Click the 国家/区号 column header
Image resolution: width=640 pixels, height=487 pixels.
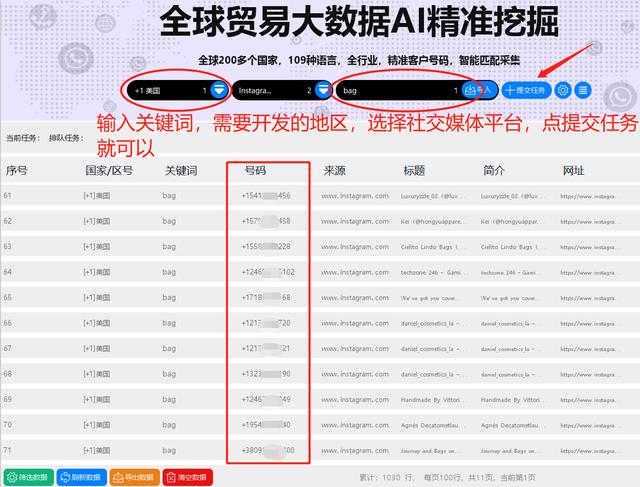click(103, 171)
